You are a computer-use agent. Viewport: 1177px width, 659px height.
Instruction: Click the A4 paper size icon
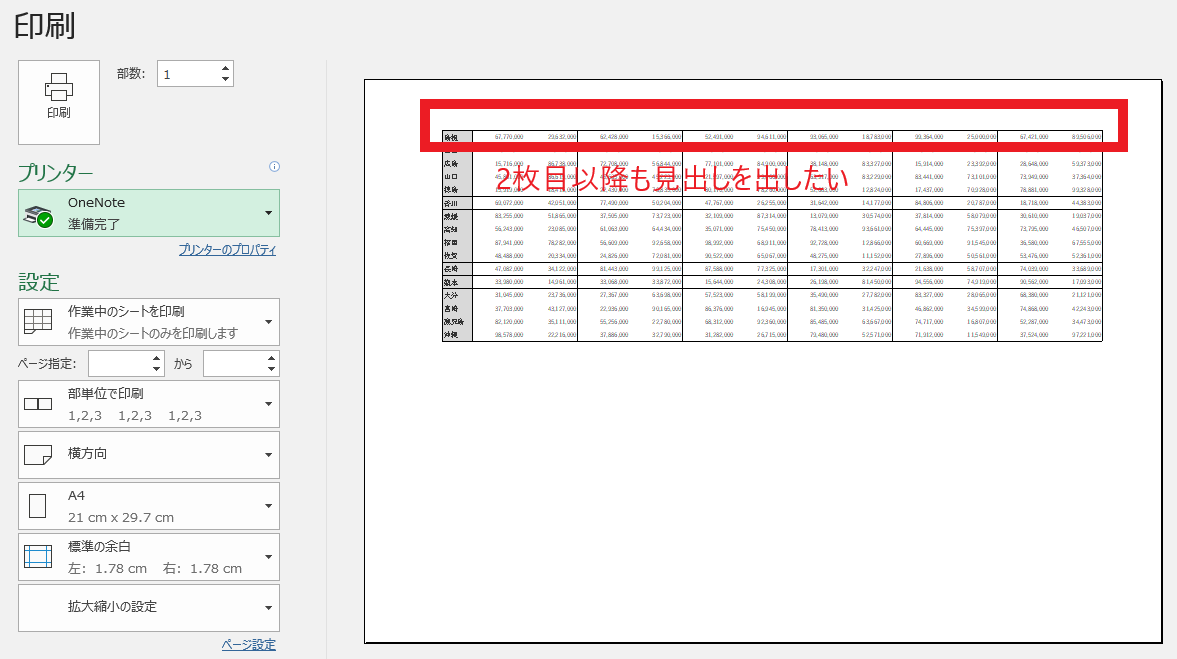38,506
